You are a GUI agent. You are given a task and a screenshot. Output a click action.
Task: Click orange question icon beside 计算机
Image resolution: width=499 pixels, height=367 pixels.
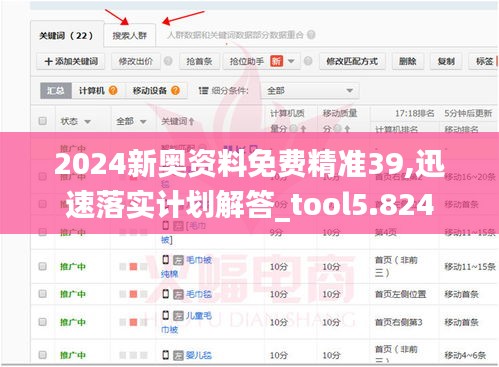(113, 90)
